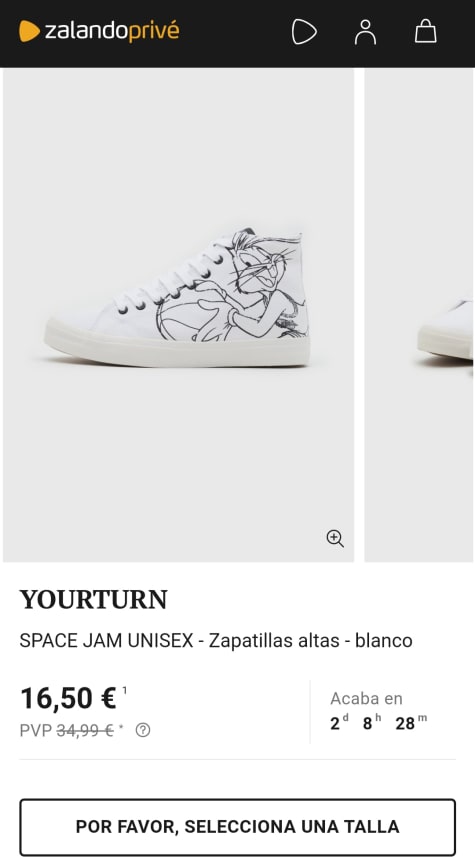
Task: Click POR FAVOR, SELECCIONA UNA TALLA button
Action: pos(237,826)
